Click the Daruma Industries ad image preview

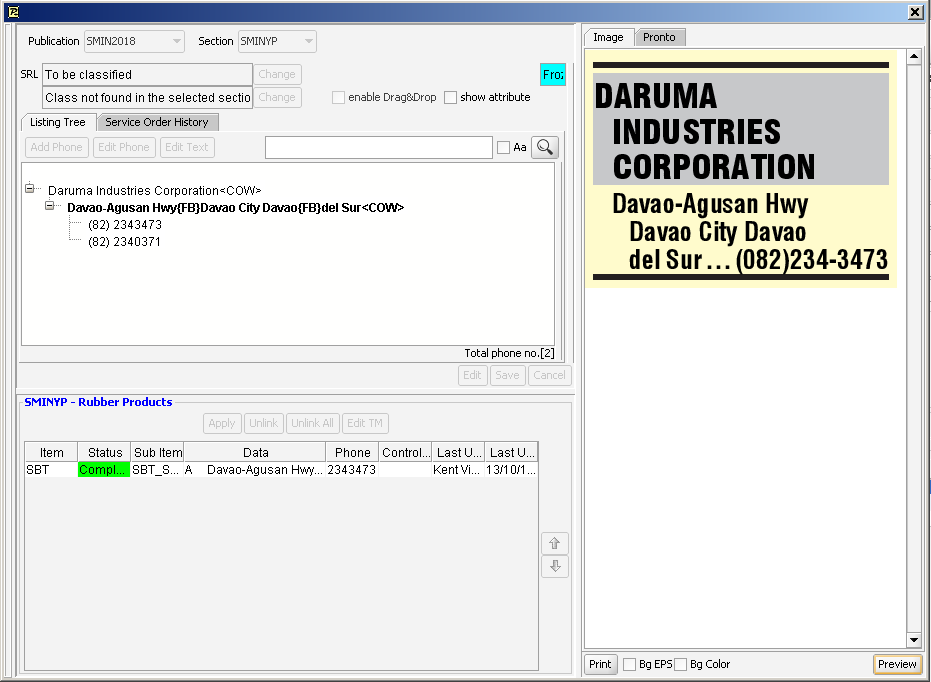(x=741, y=169)
